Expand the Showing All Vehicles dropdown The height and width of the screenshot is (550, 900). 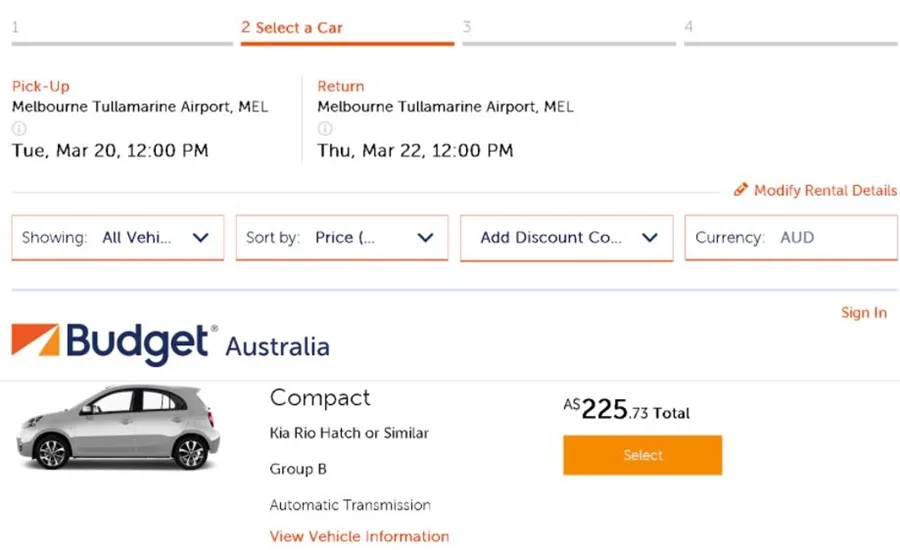118,238
